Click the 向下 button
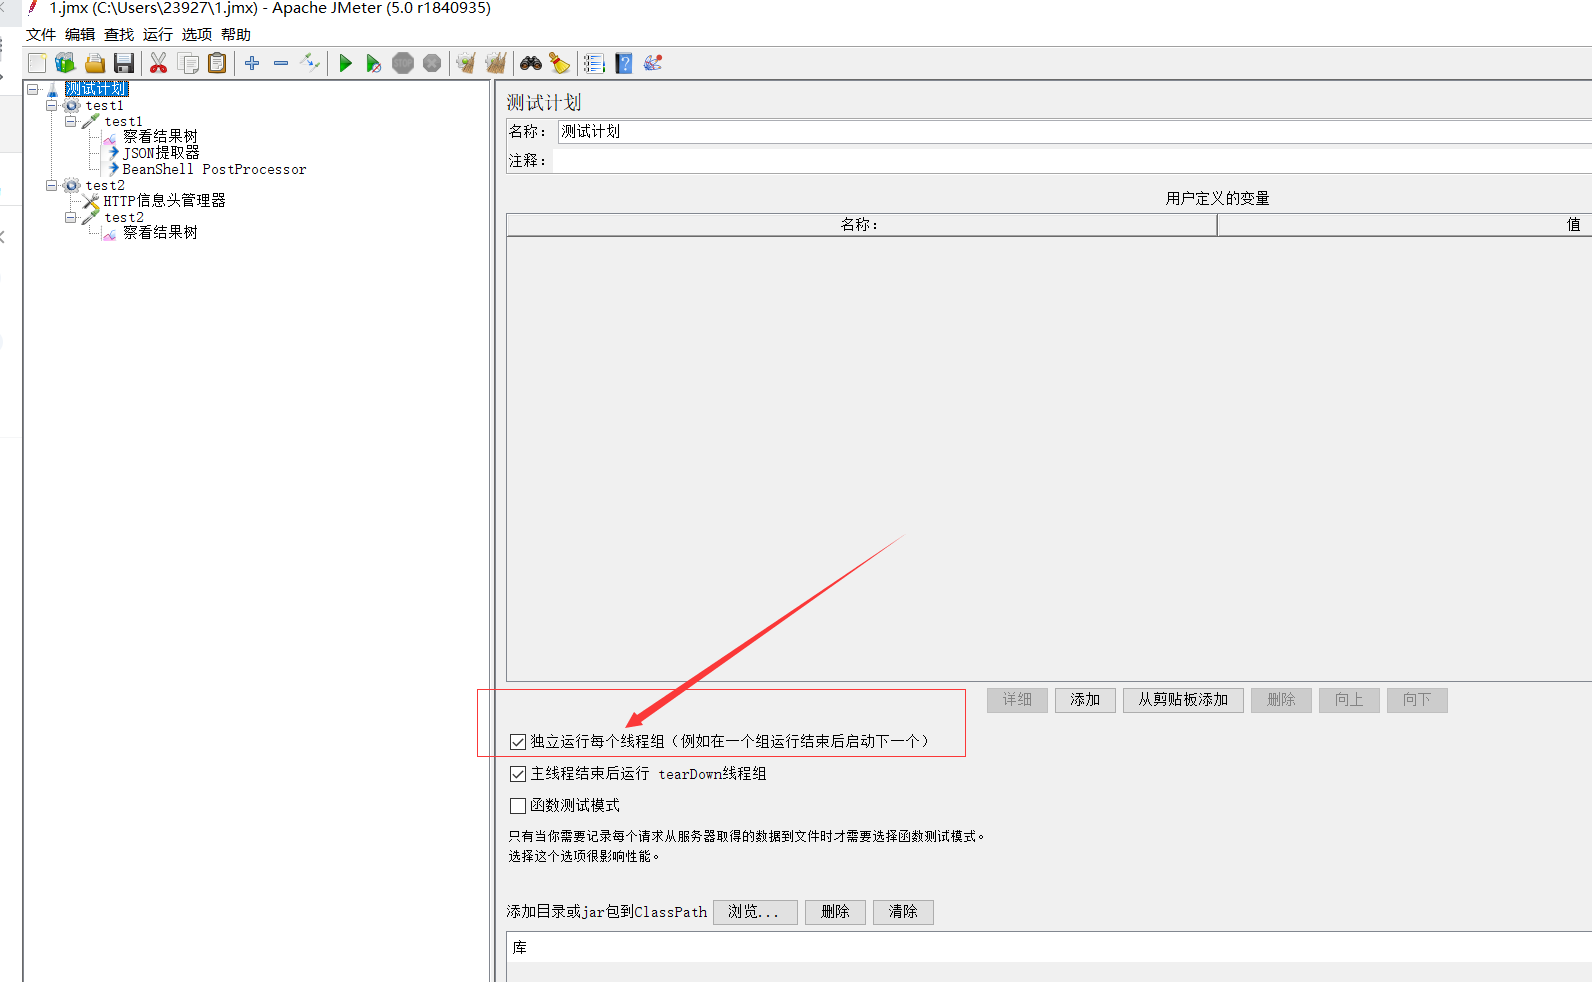This screenshot has width=1592, height=982. [1417, 700]
